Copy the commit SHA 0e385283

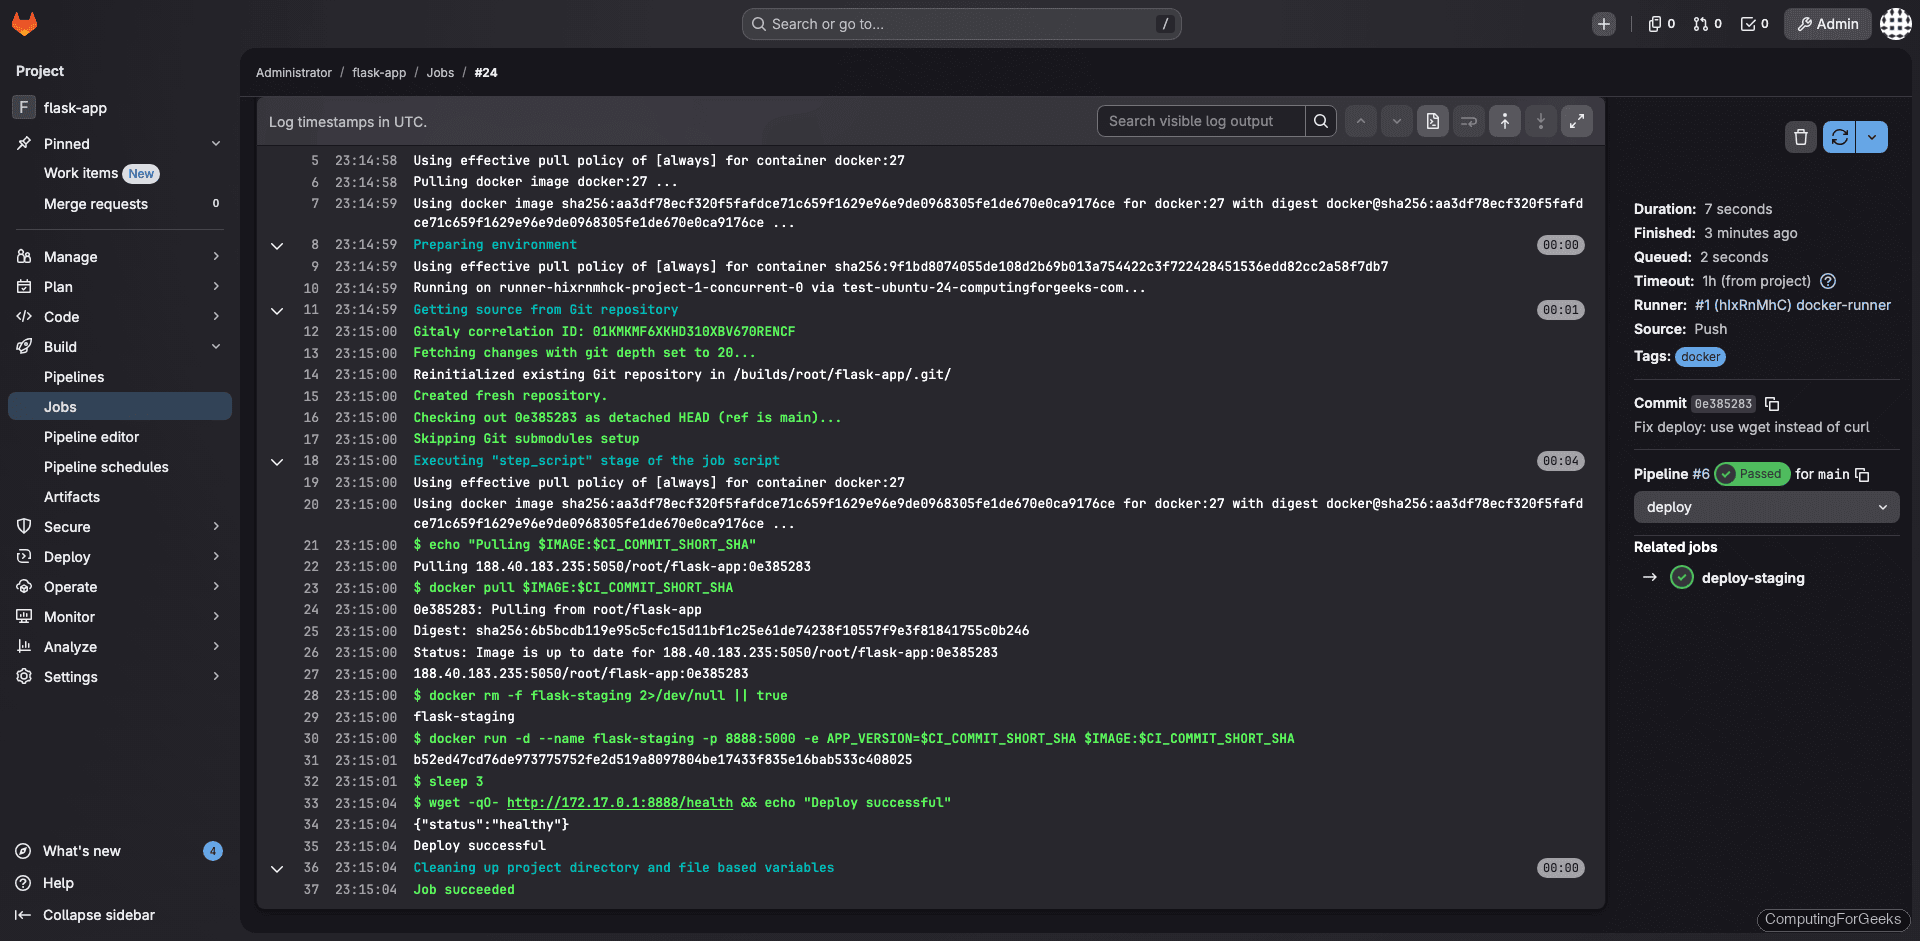point(1773,404)
